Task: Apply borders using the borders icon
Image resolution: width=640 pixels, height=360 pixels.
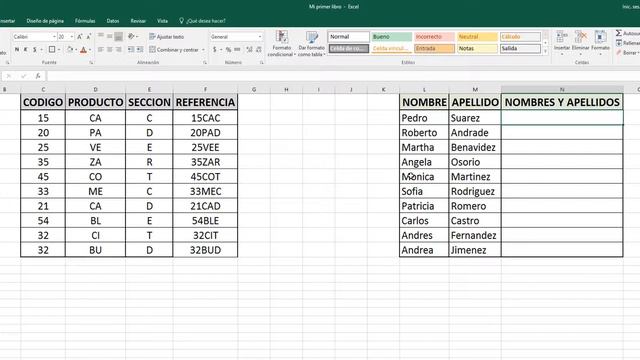Action: coord(52,49)
